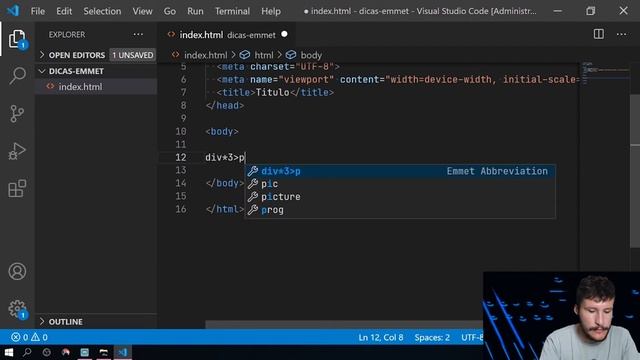Open the Help menu

(x=271, y=11)
